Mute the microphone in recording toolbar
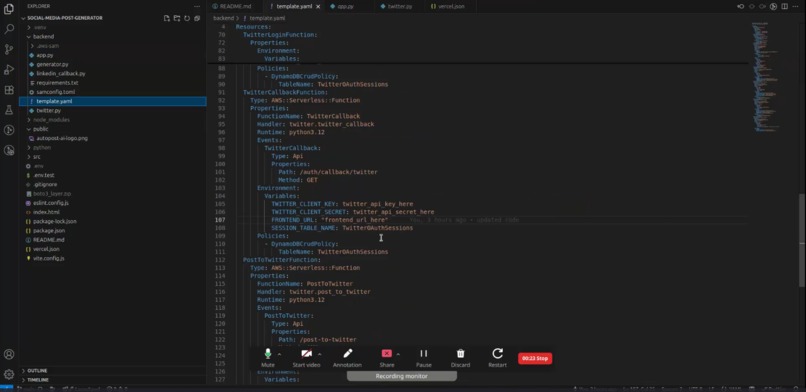 (268, 358)
